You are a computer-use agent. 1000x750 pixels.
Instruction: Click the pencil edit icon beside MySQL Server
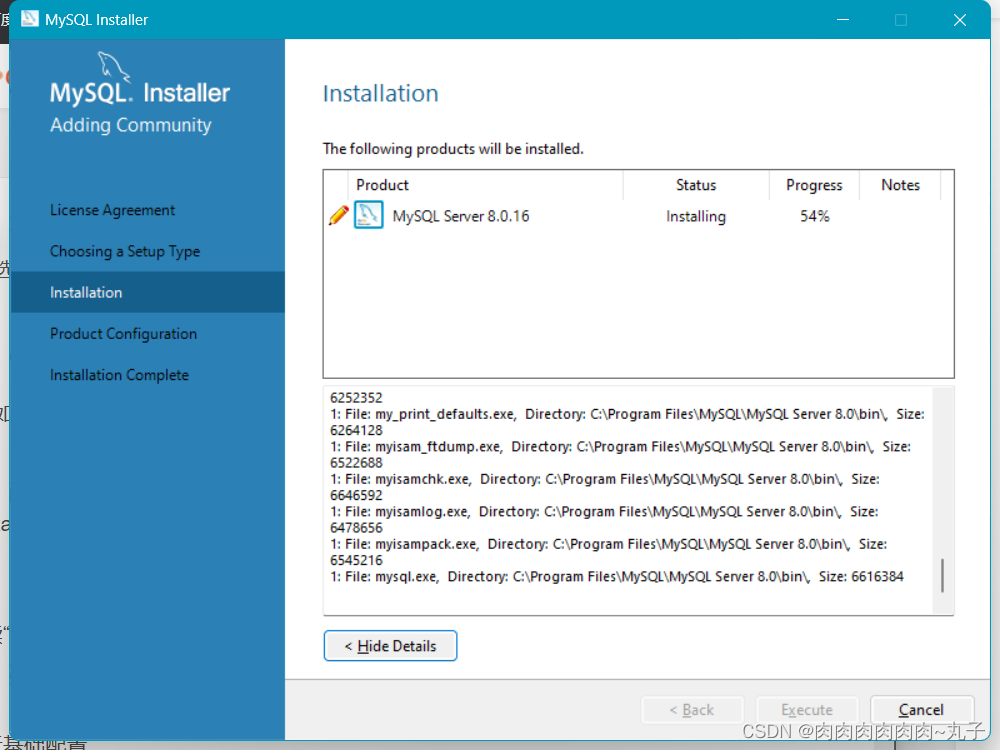click(x=339, y=215)
